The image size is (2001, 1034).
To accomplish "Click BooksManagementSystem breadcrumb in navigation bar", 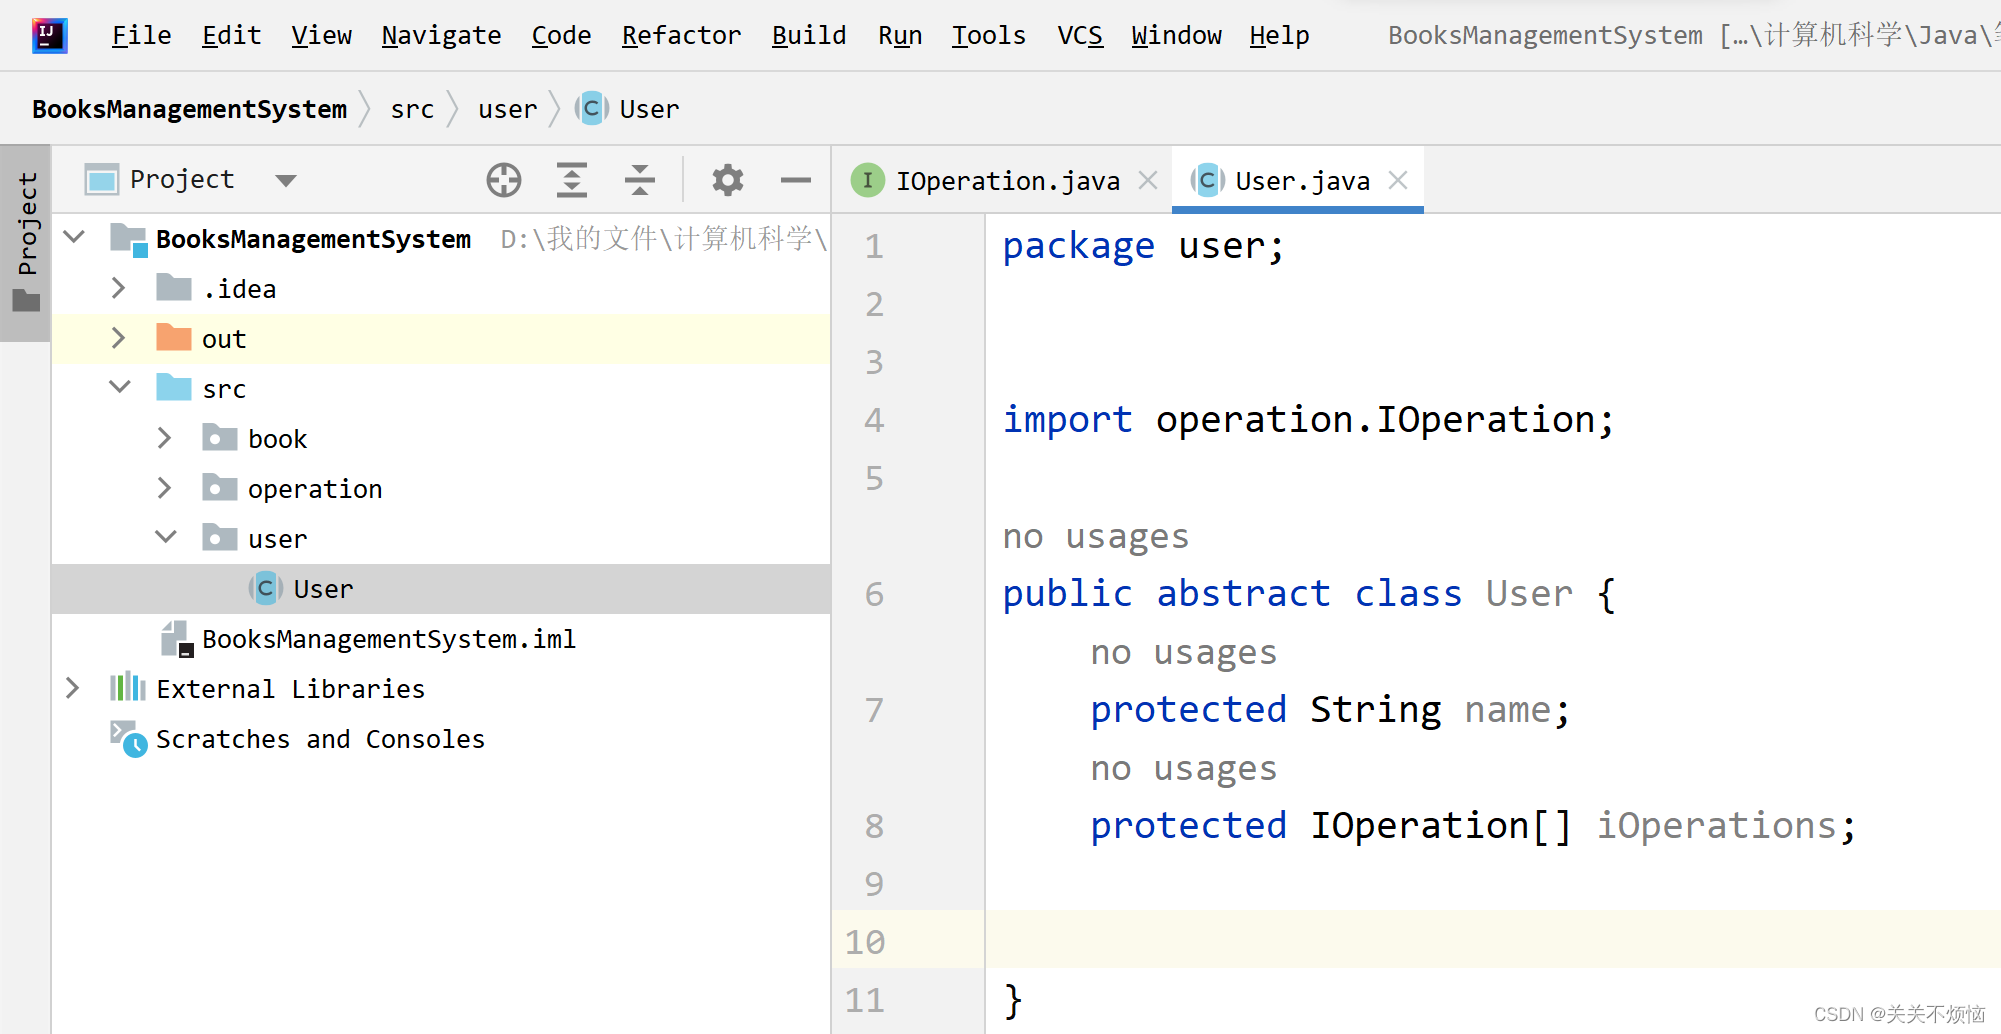I will coord(189,109).
